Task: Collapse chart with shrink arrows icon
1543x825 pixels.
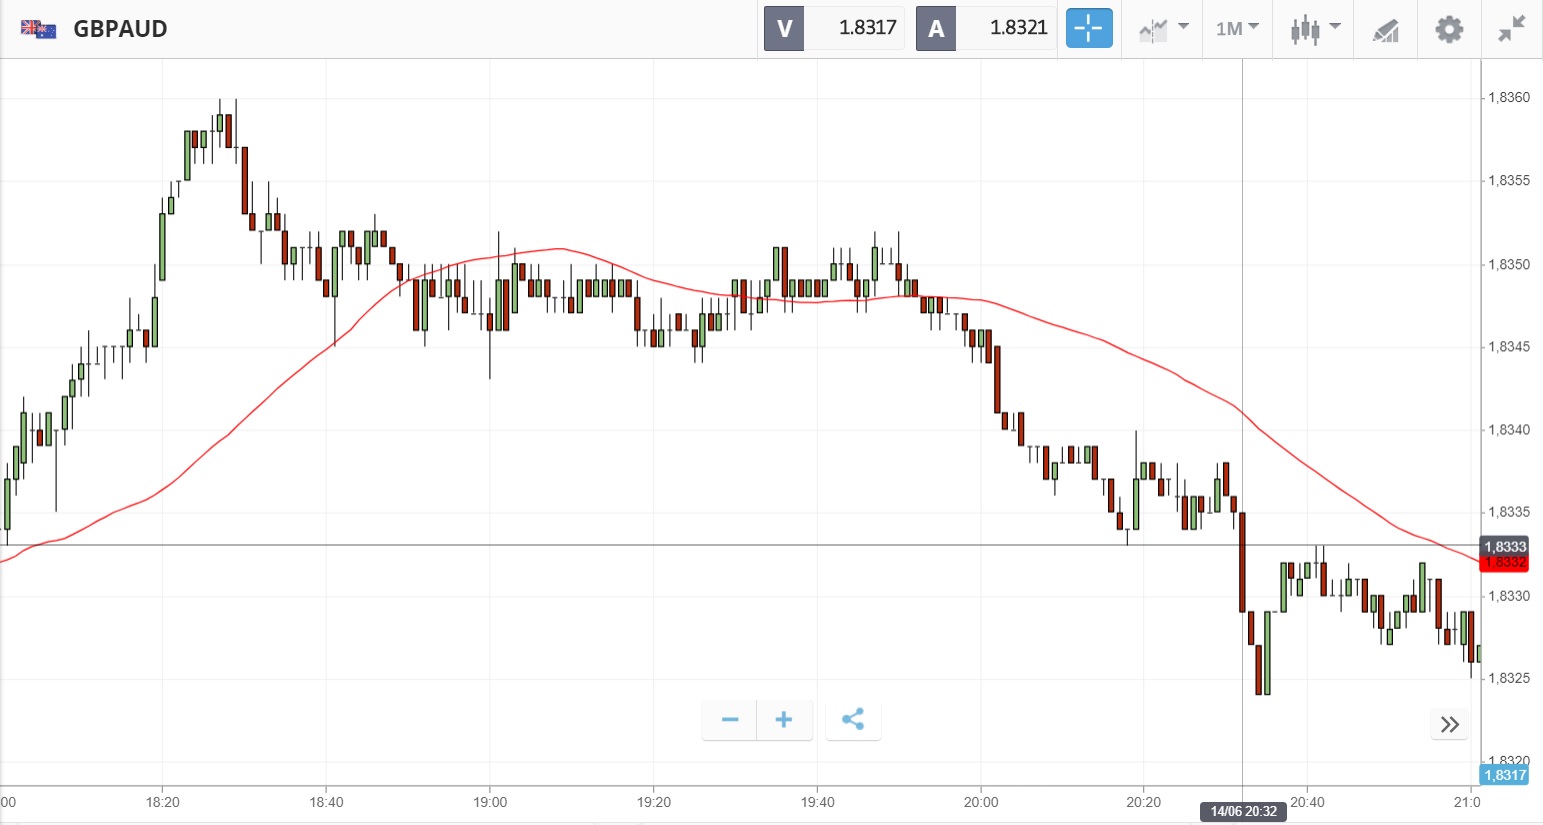Action: (1511, 29)
